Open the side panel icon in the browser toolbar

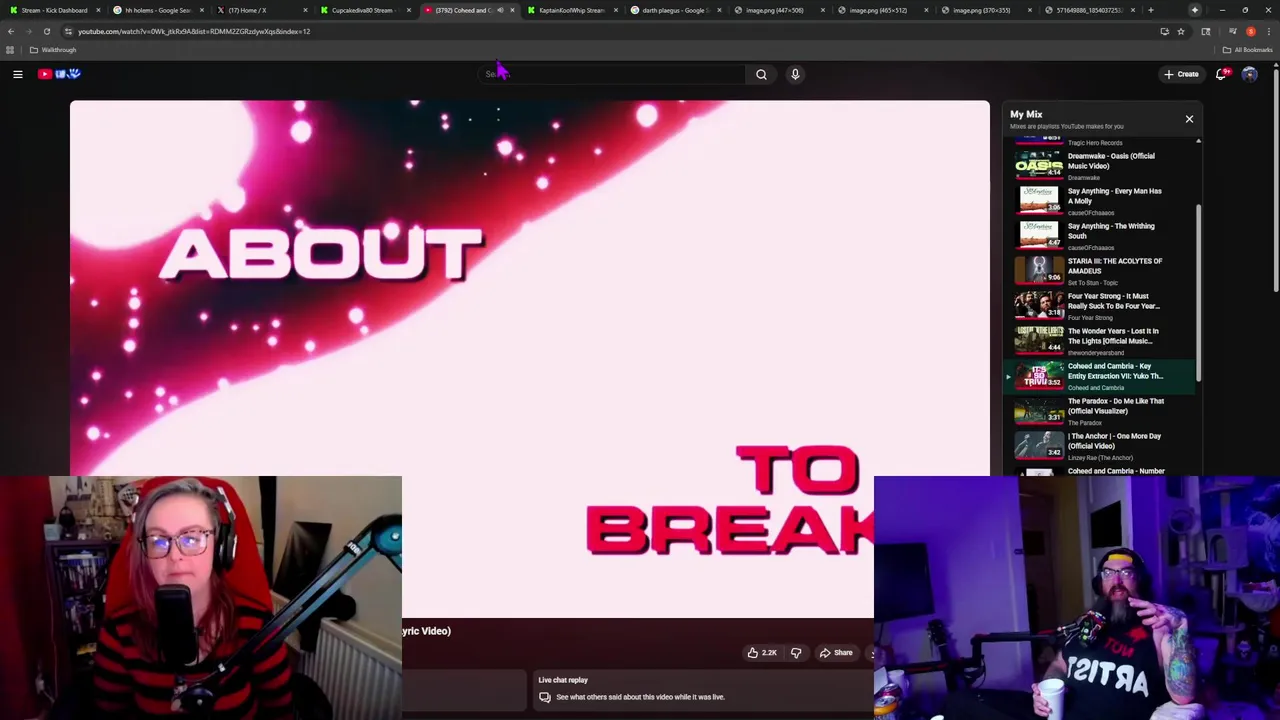pyautogui.click(x=1206, y=31)
